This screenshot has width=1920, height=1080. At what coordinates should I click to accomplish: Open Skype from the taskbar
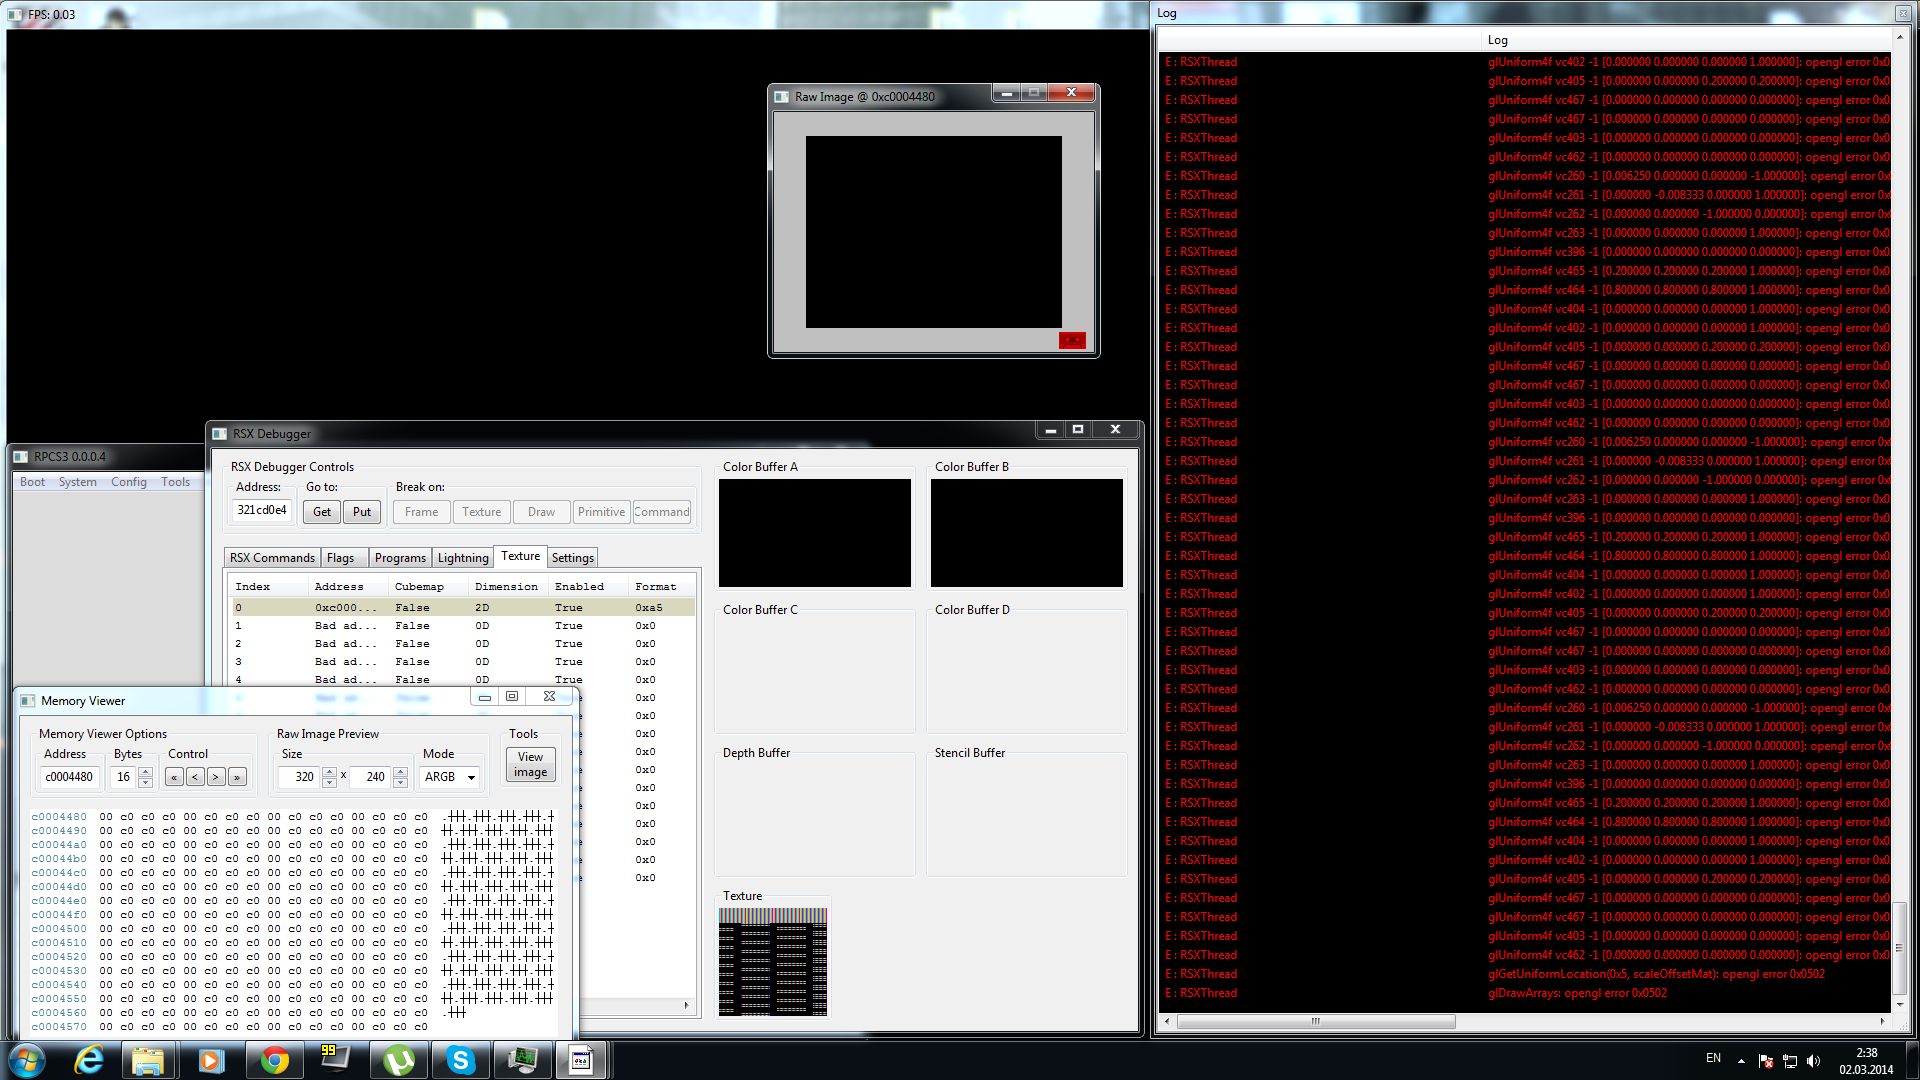(x=460, y=1060)
